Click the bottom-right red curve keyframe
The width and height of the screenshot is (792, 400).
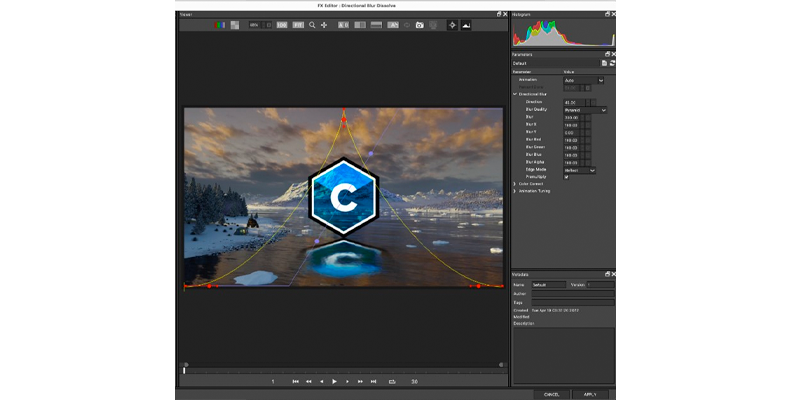tap(478, 286)
